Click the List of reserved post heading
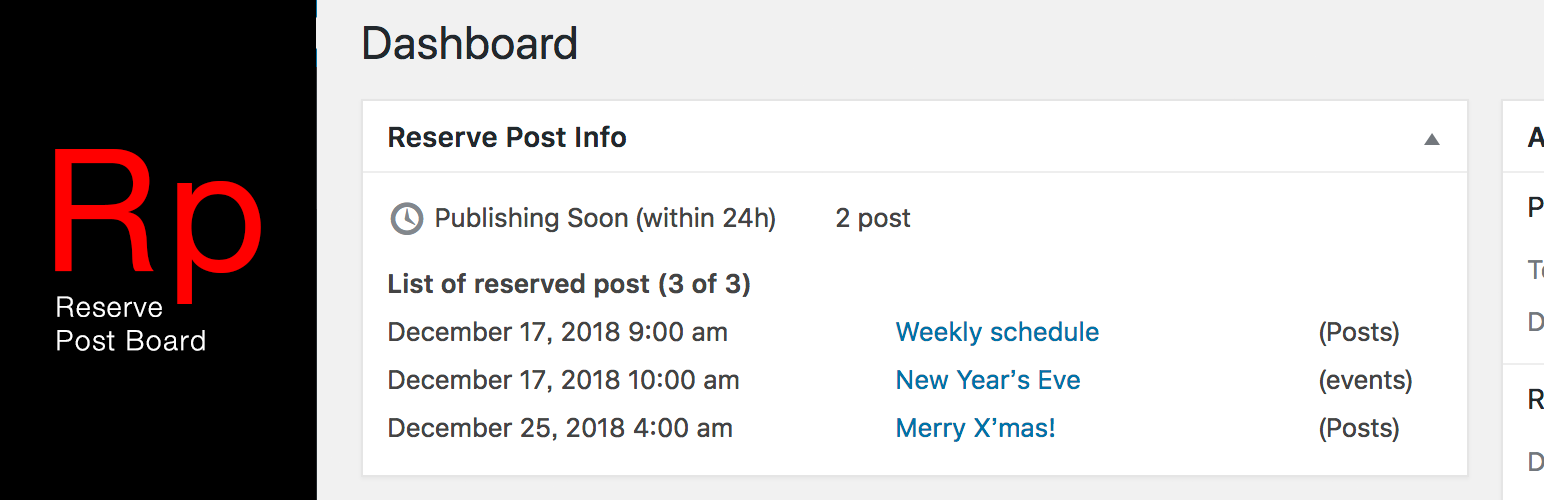The height and width of the screenshot is (500, 1544). tap(569, 284)
